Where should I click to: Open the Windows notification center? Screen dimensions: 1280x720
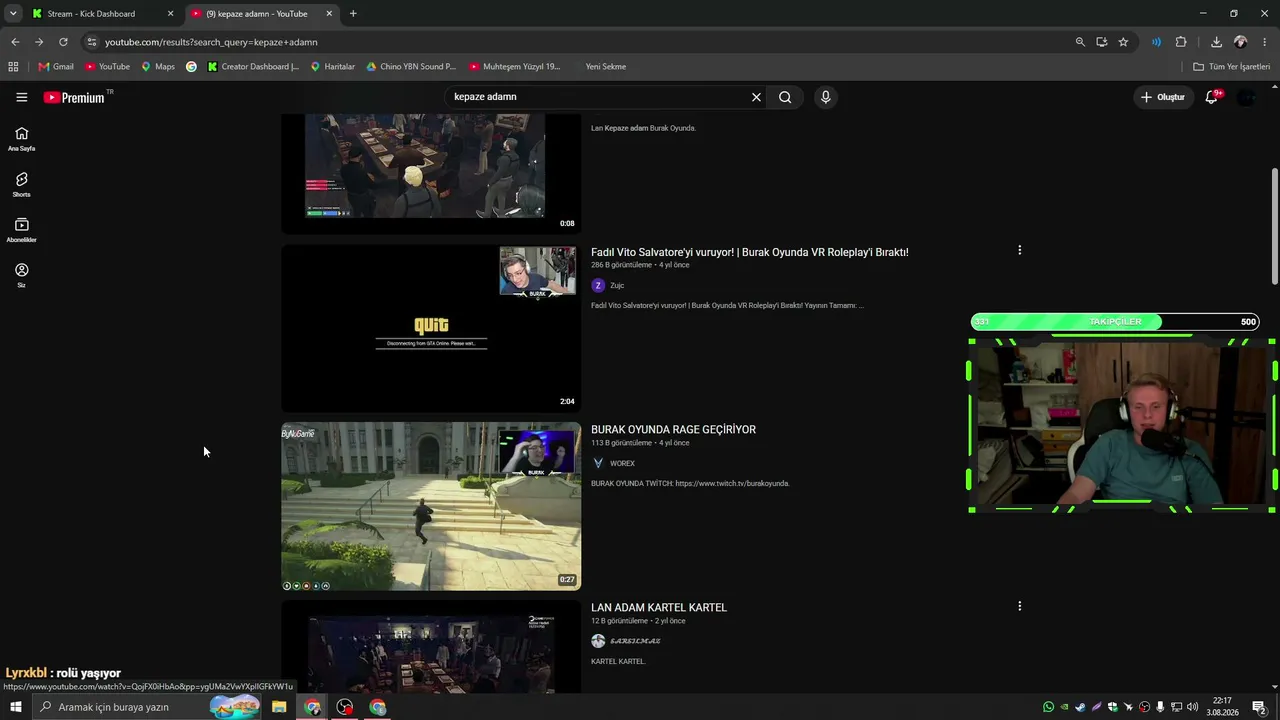(x=1259, y=707)
